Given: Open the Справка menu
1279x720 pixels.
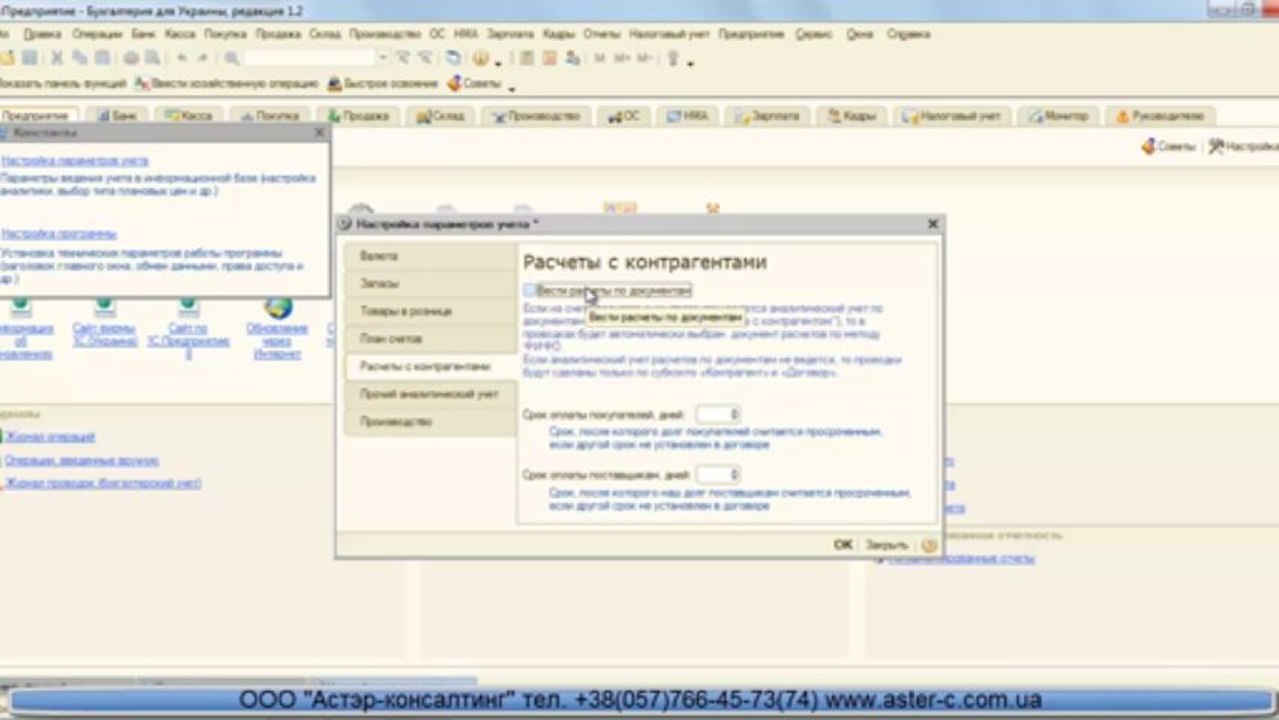Looking at the screenshot, I should 909,33.
